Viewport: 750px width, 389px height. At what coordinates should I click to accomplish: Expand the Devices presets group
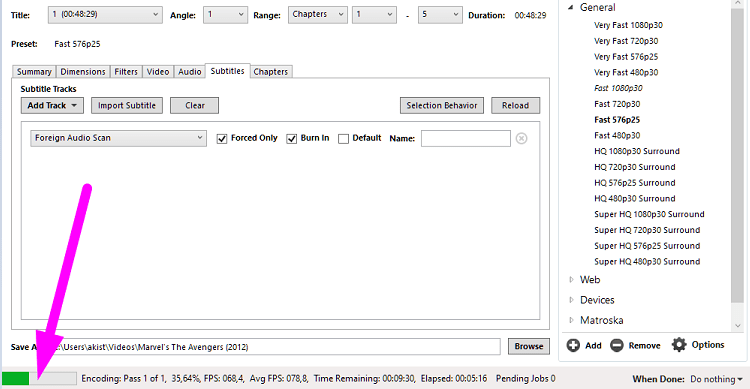(x=571, y=300)
